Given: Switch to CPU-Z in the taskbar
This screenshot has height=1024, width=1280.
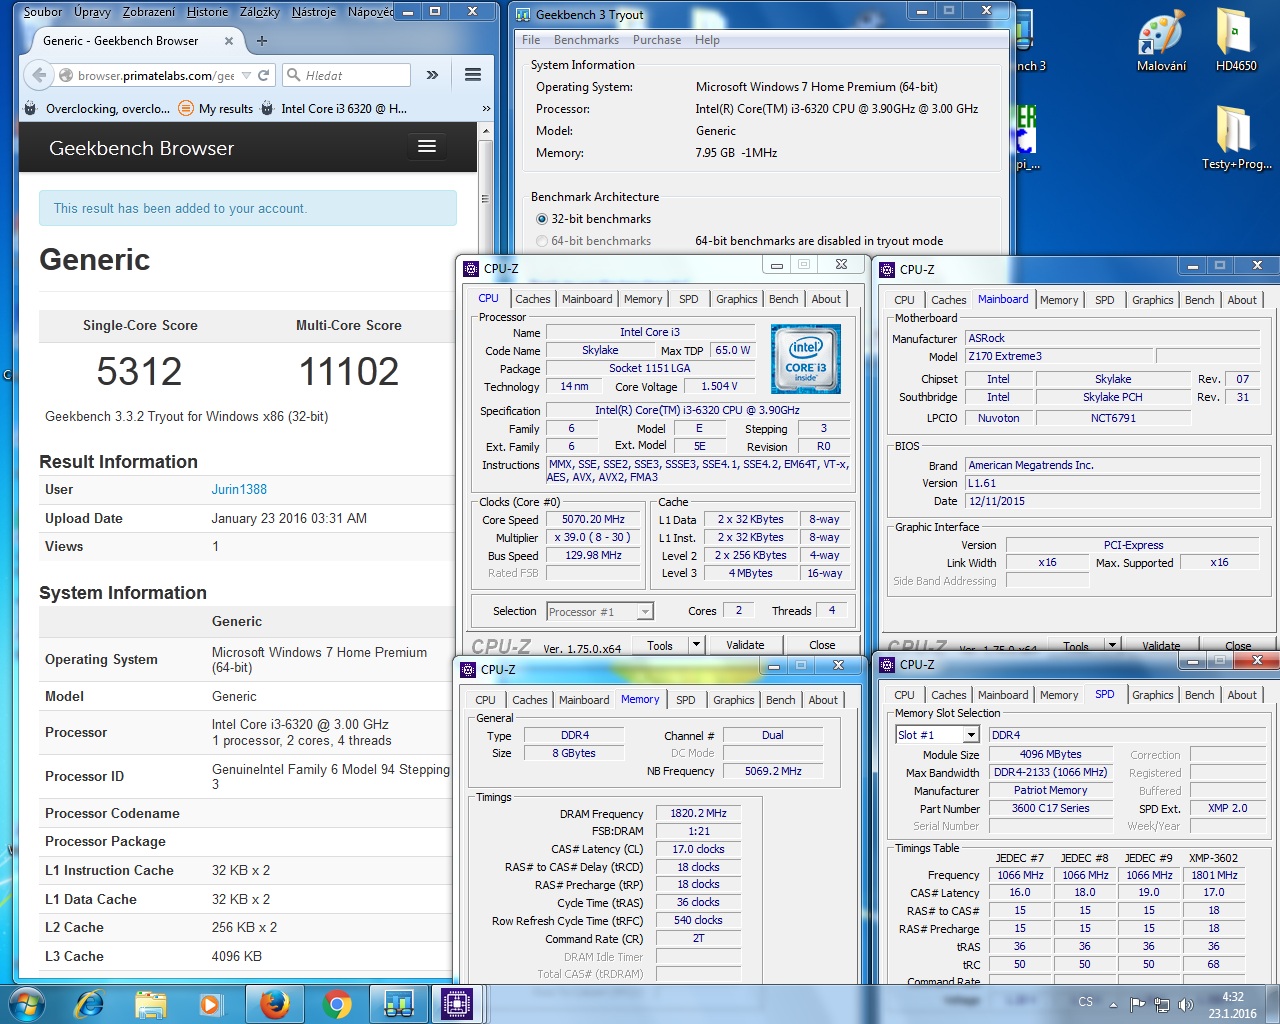Looking at the screenshot, I should (457, 1004).
